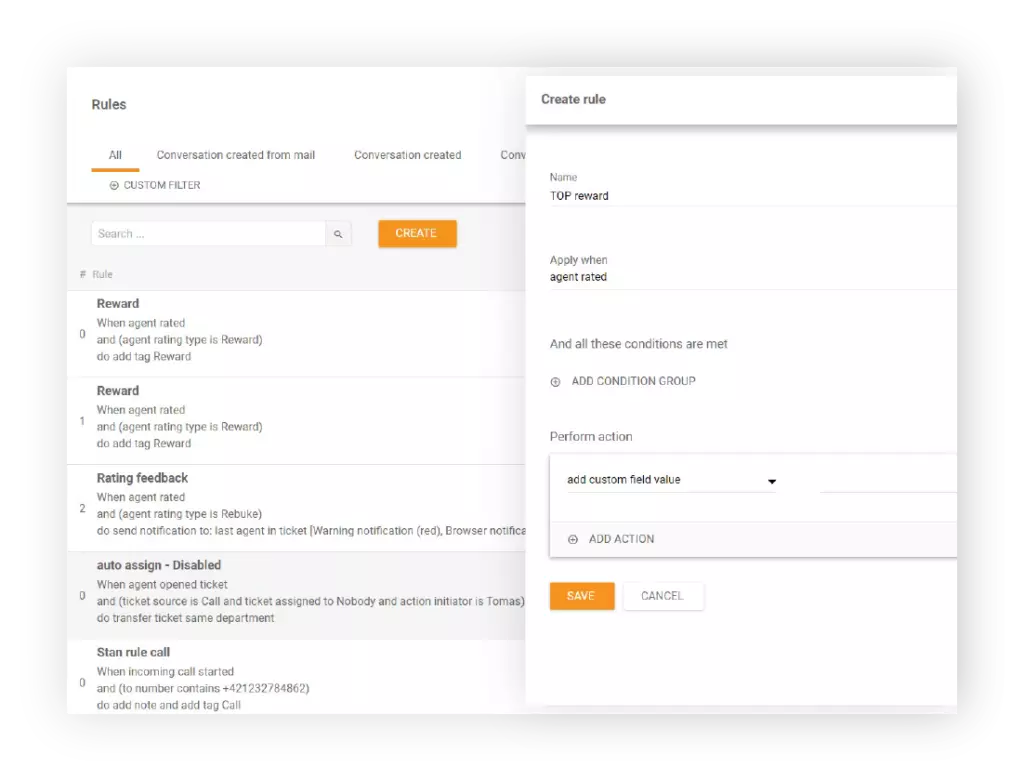Viewport: 1024px width, 781px height.
Task: Cancel rule creation
Action: click(x=663, y=595)
